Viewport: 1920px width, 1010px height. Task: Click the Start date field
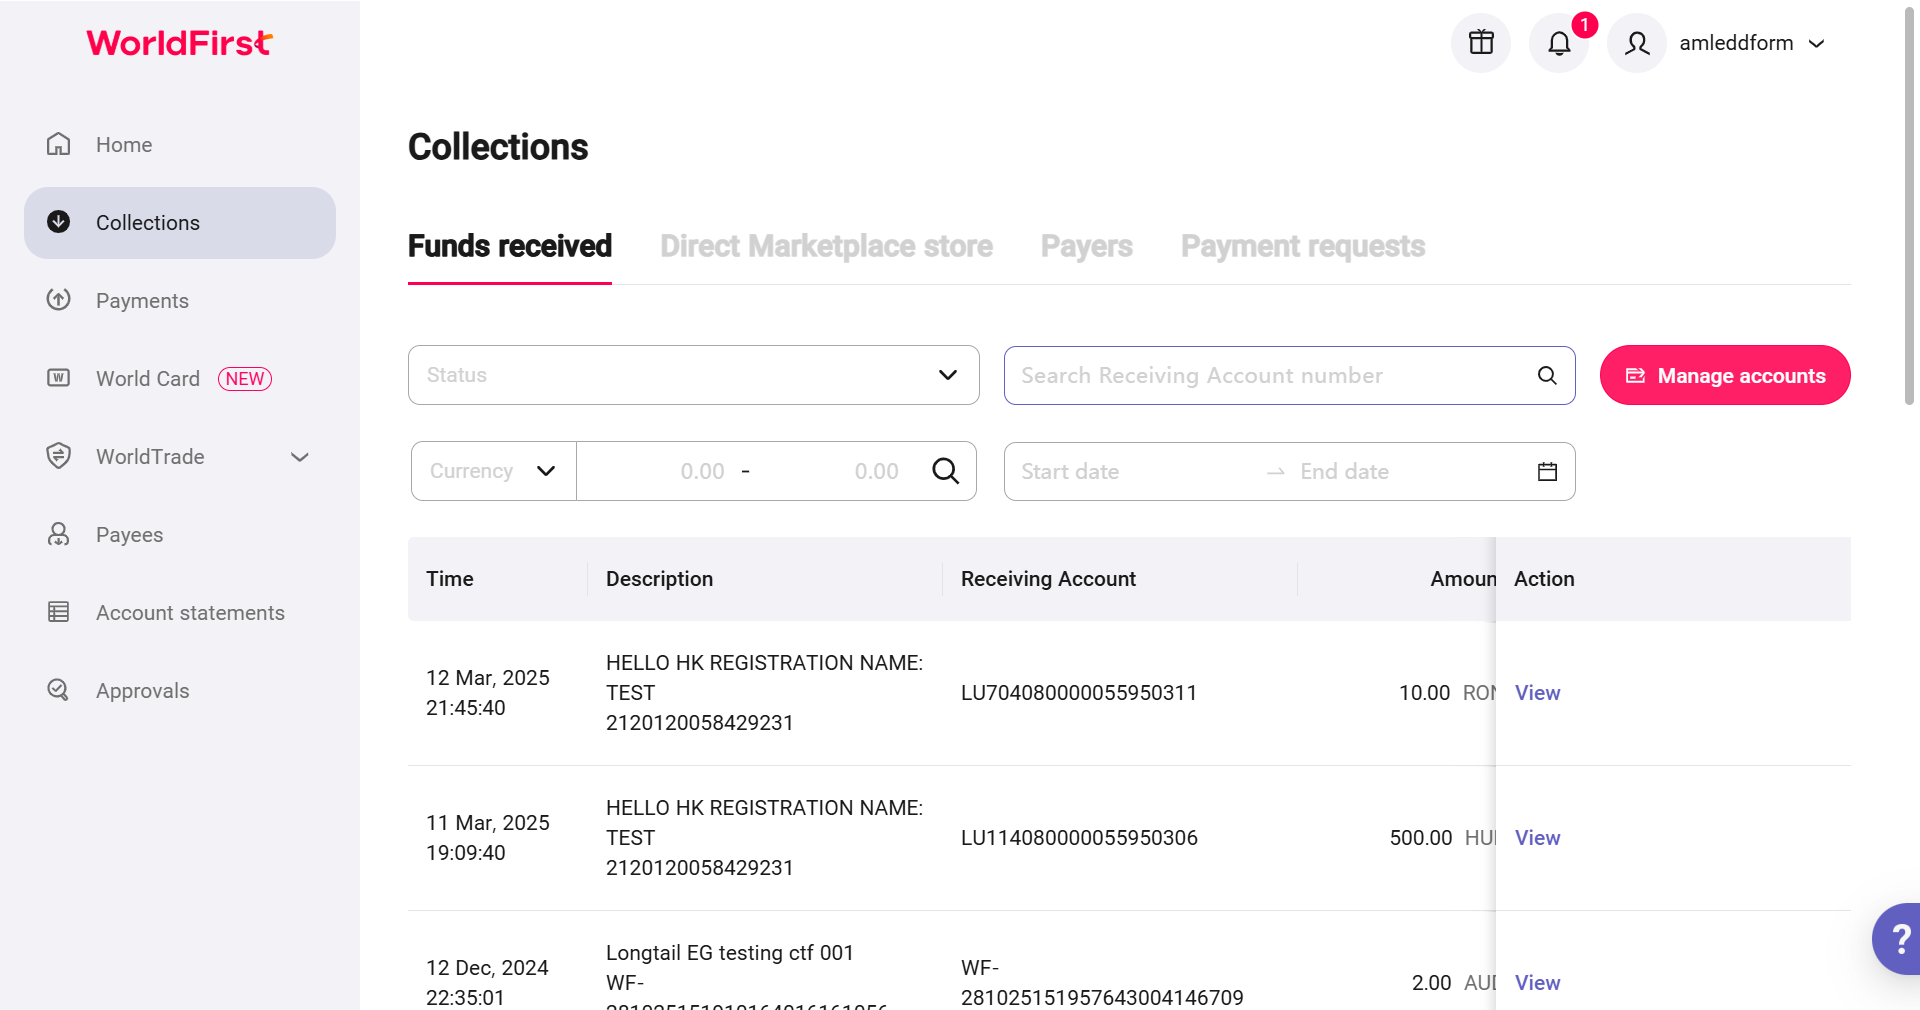[1135, 472]
